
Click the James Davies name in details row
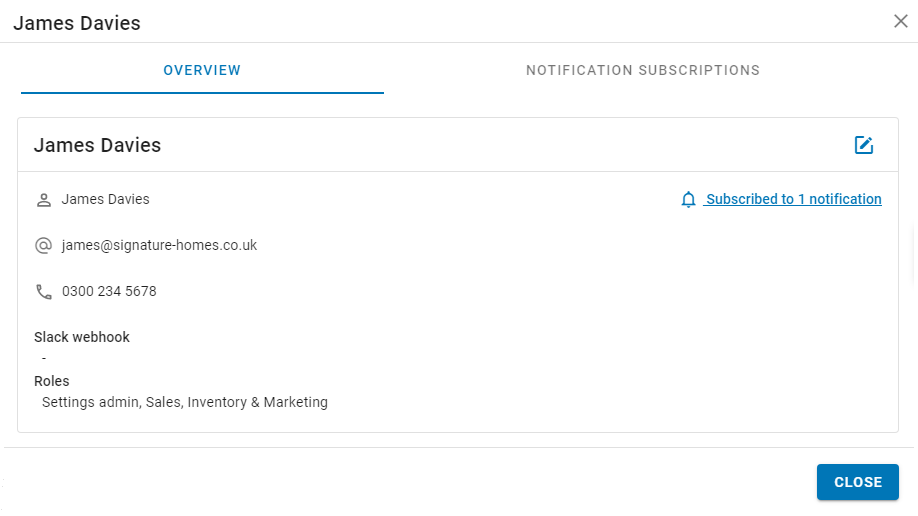105,199
